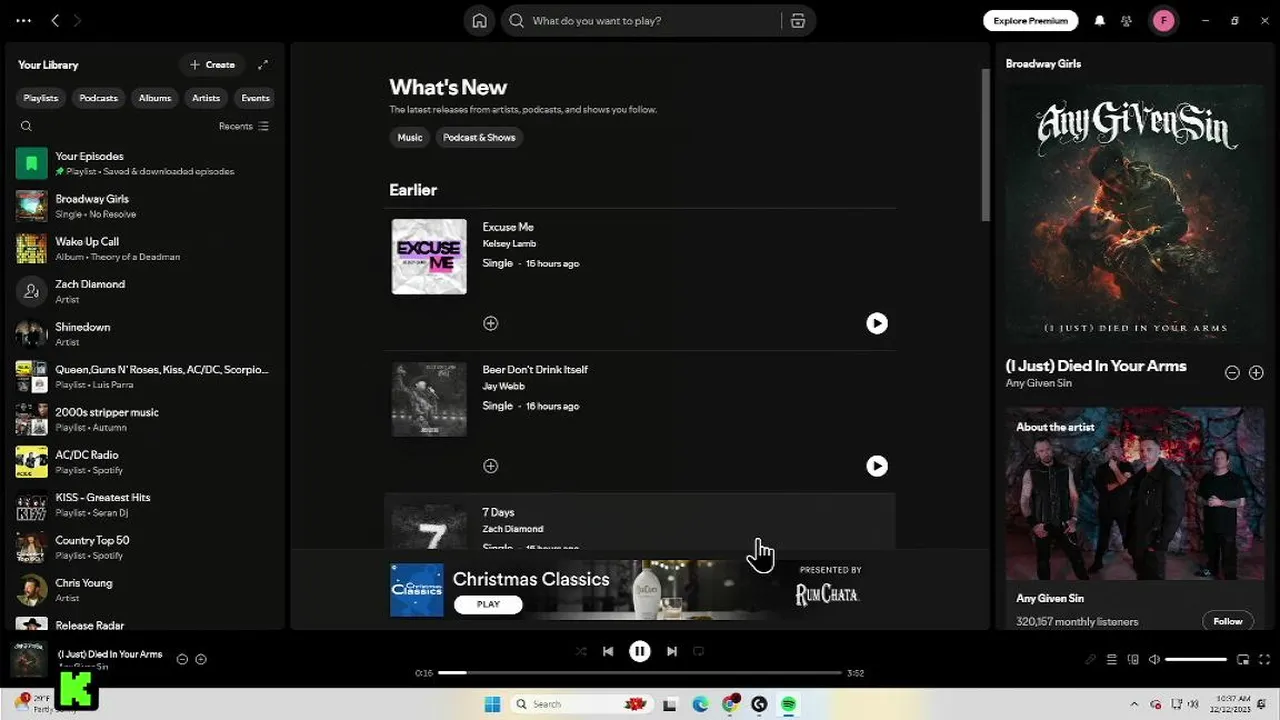Remove current song using the minus icon in right panel
This screenshot has height=720, width=1280.
[1232, 373]
